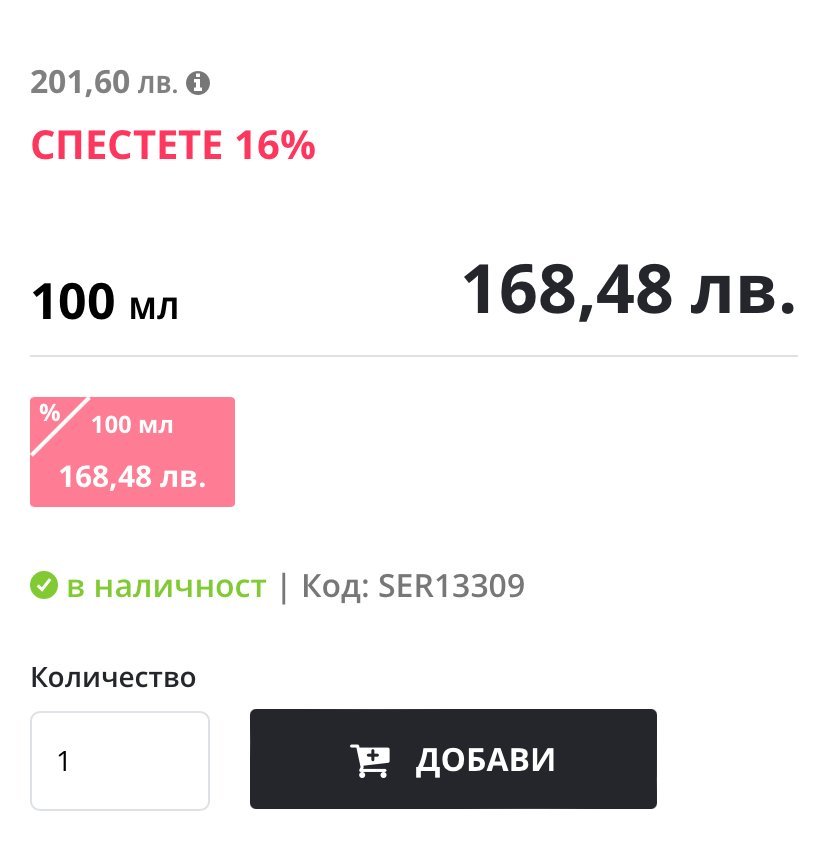The image size is (828, 846).
Task: Click the 100 мл label in the pink tile
Action: [x=133, y=425]
